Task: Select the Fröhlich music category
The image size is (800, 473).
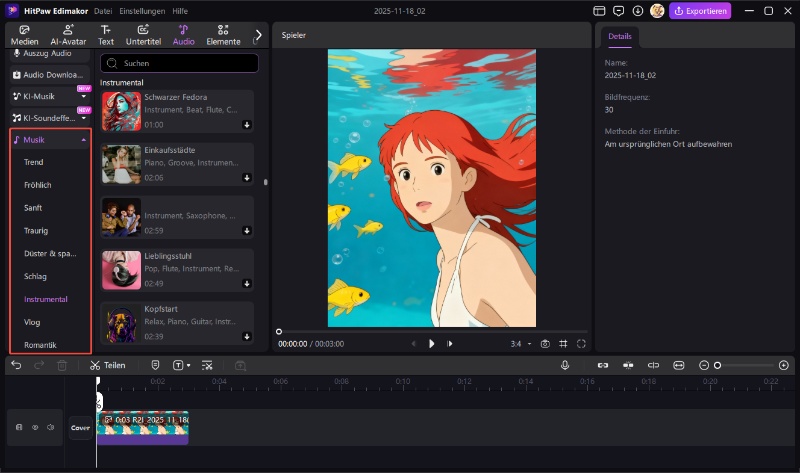Action: (38, 185)
